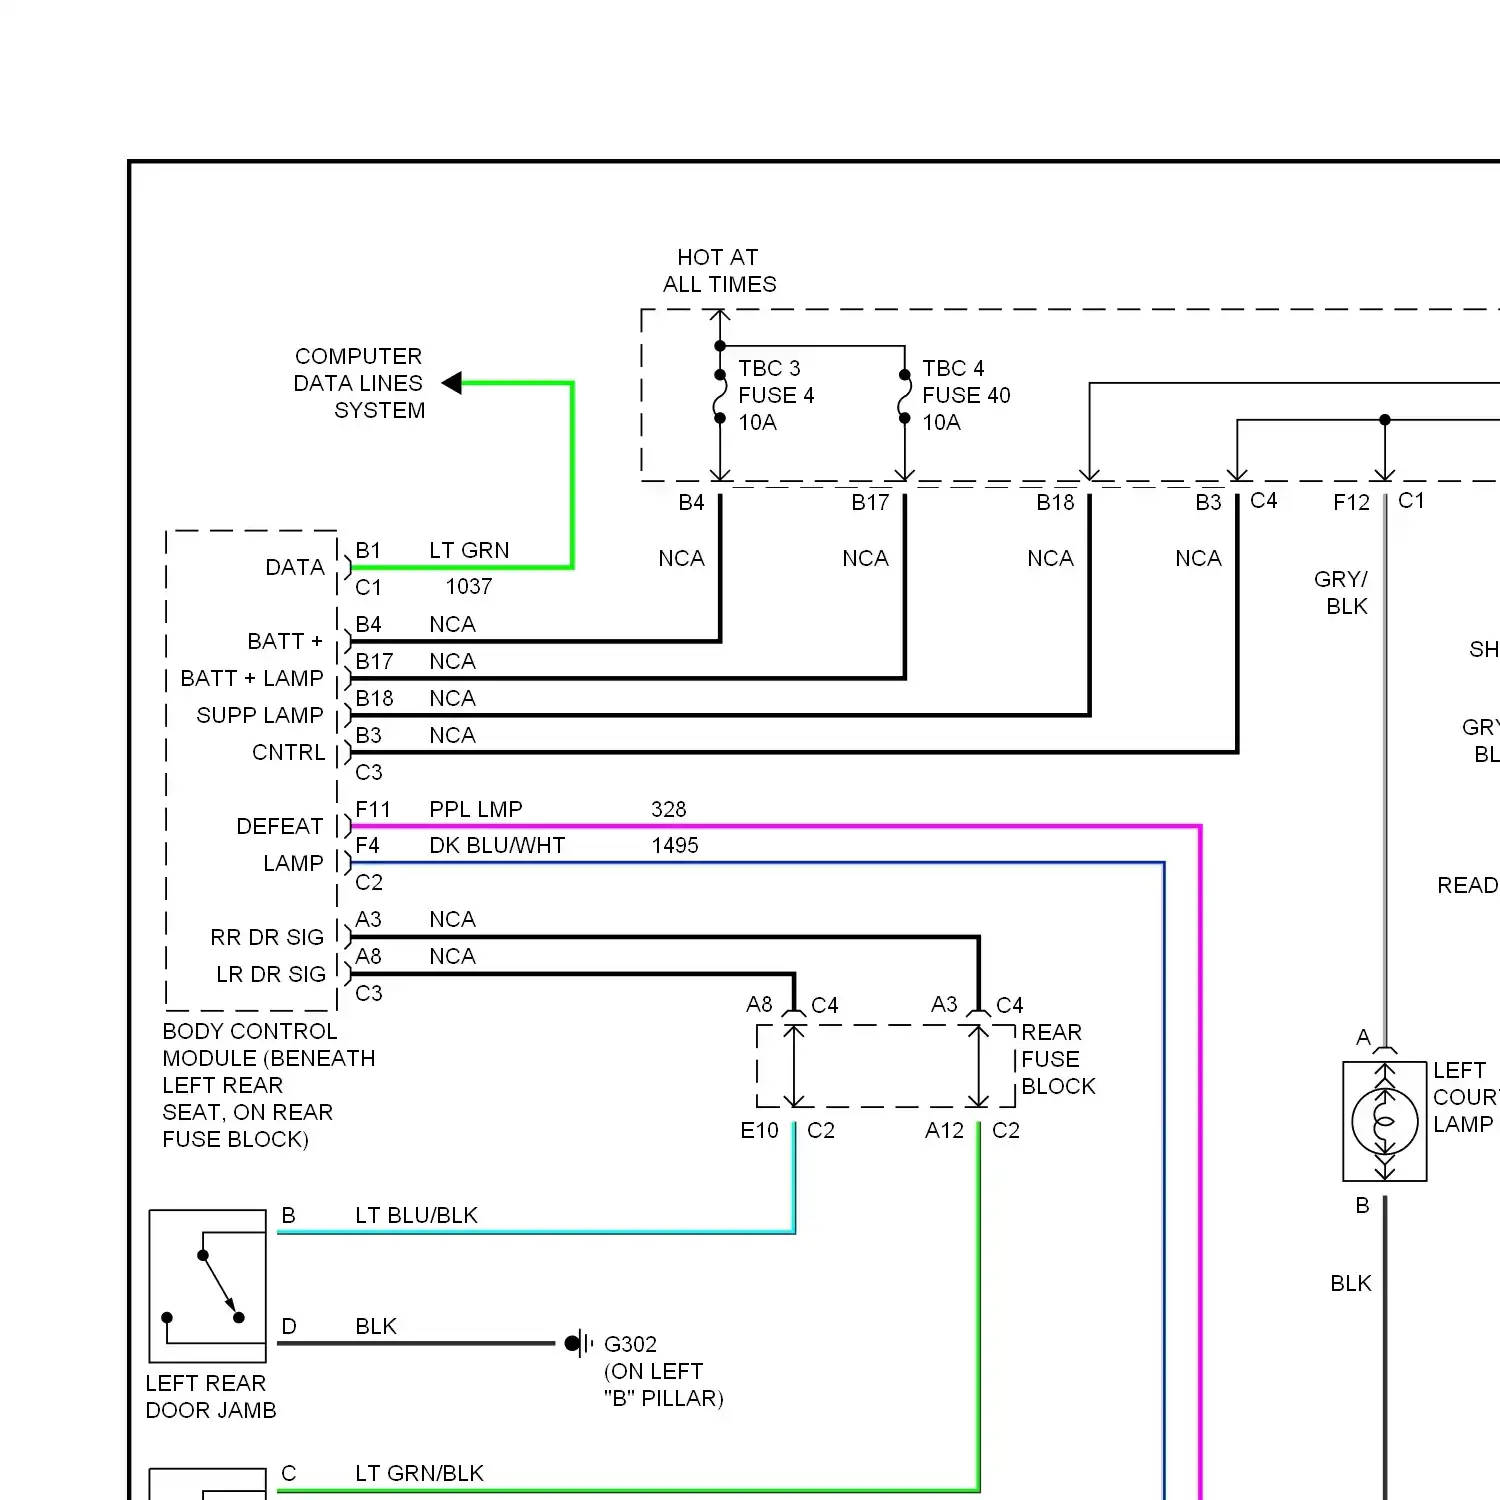Click the 'F12' connector label
Screen dimensions: 1500x1500
tap(1352, 502)
